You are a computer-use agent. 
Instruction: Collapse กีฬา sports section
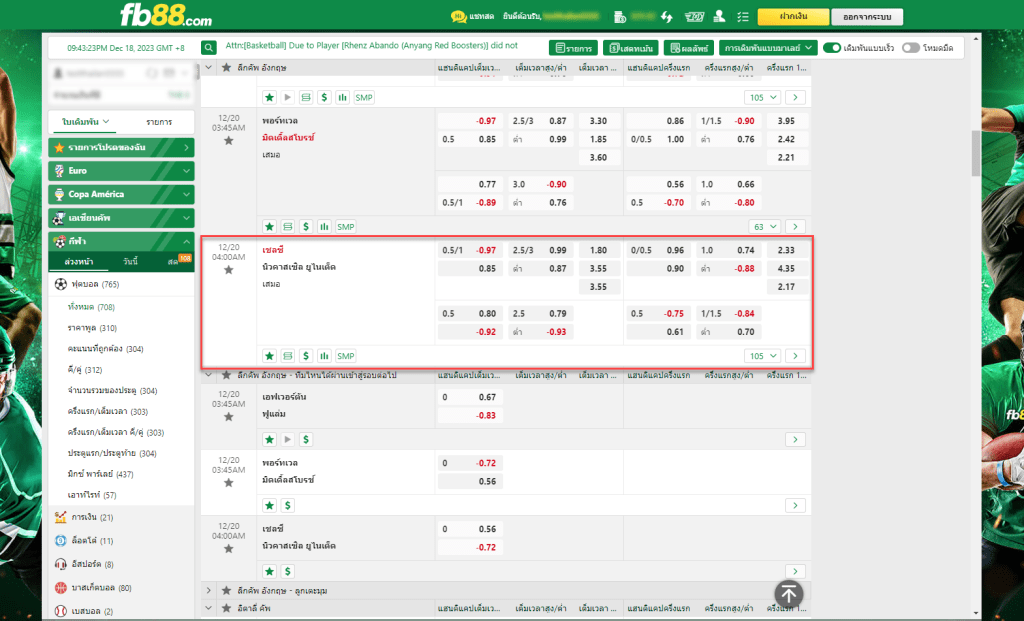coord(121,241)
